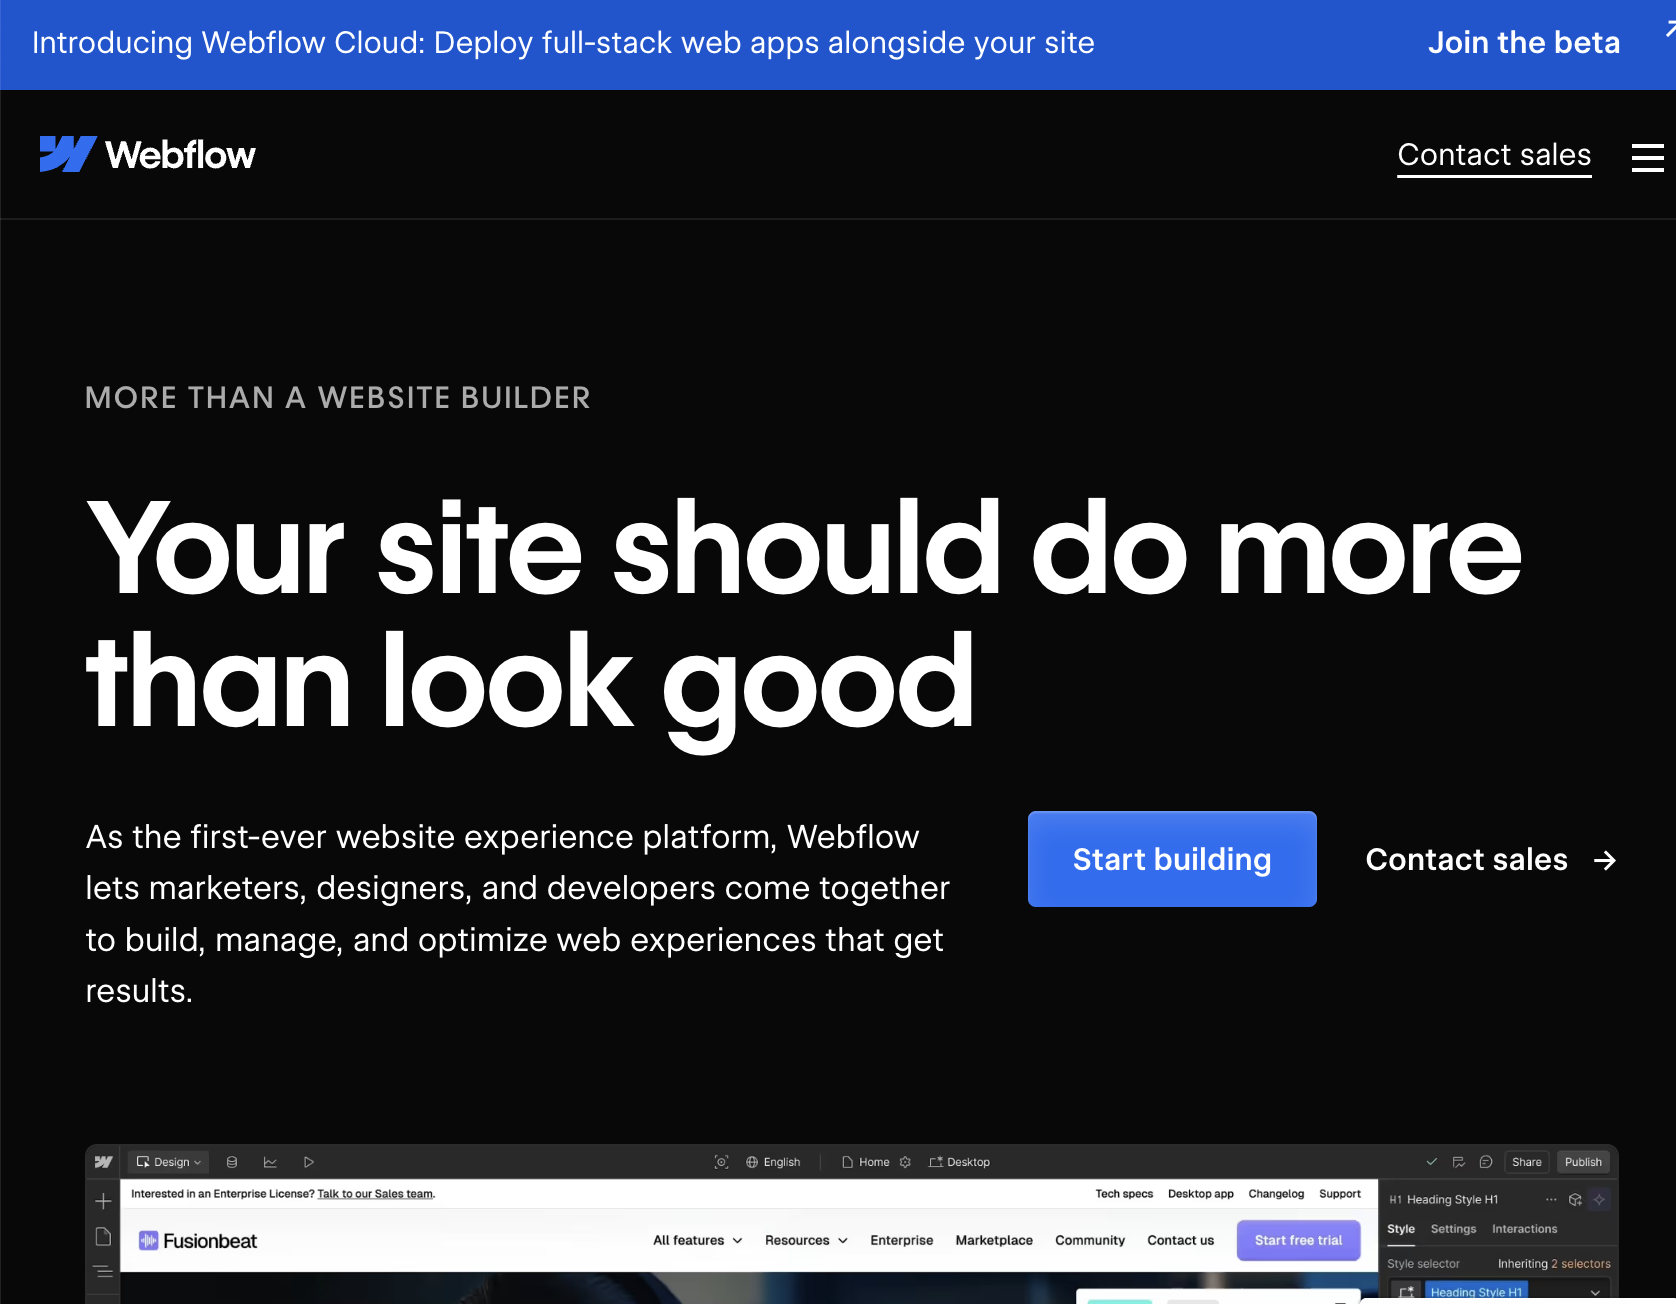Click Talk to our Sales team link
The image size is (1676, 1304).
coord(375,1194)
